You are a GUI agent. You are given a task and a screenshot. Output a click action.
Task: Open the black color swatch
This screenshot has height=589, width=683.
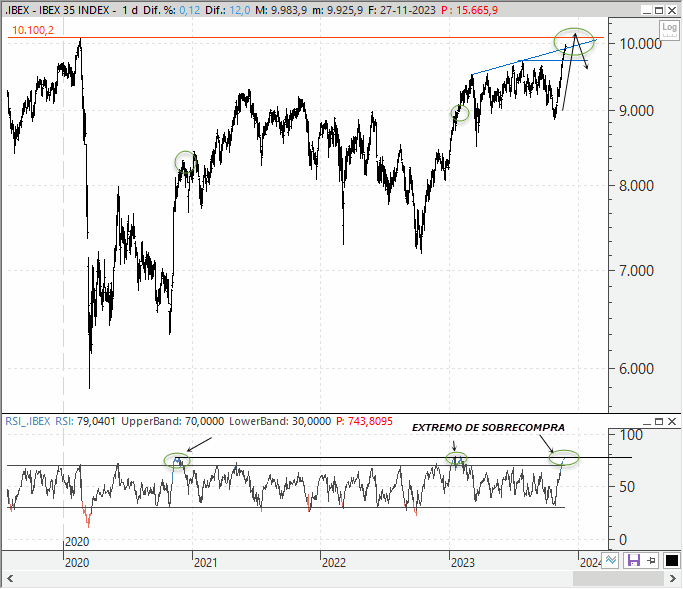click(671, 561)
